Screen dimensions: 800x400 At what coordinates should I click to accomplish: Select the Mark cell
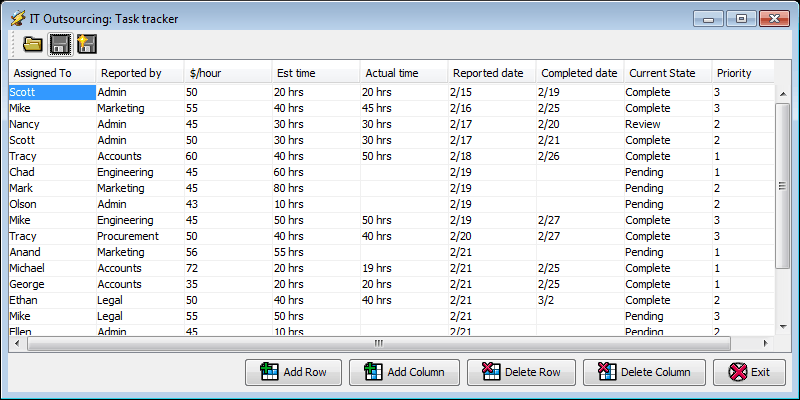(53, 188)
